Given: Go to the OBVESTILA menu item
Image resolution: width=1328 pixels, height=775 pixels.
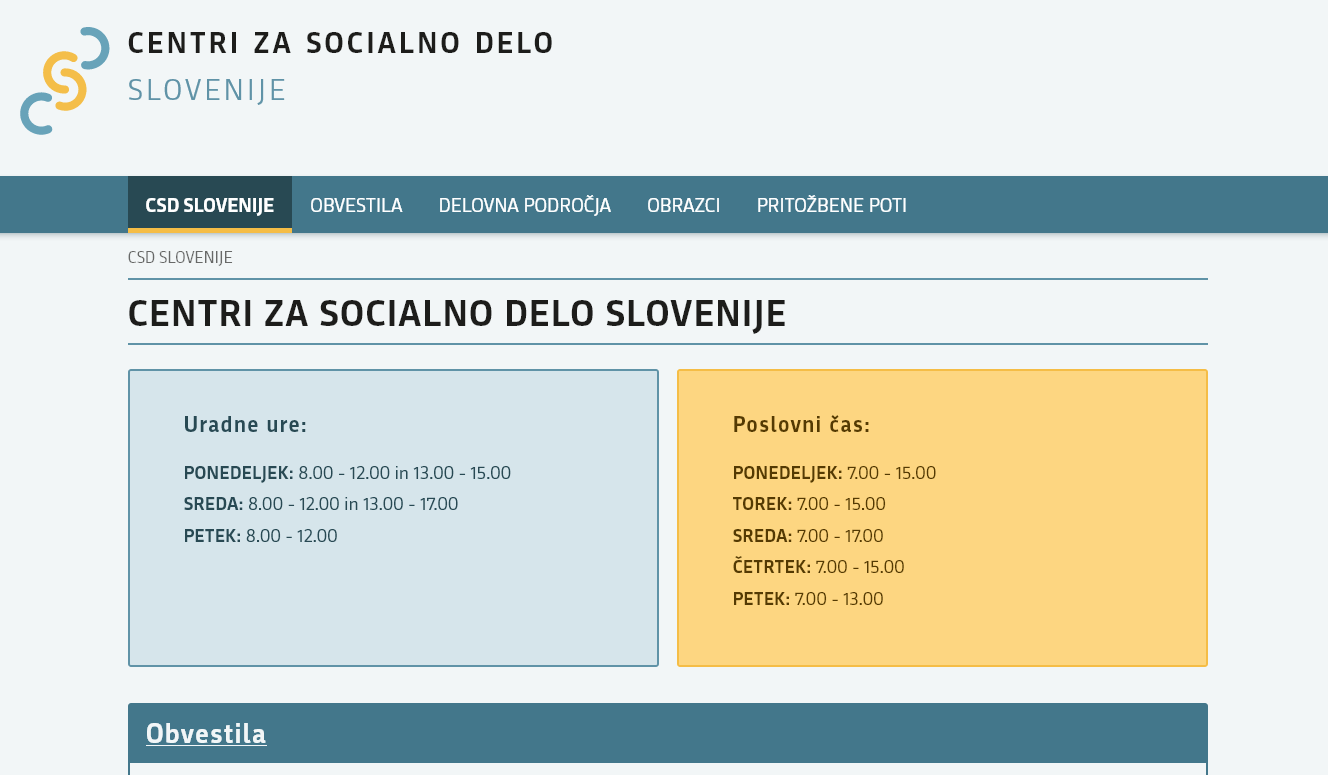Looking at the screenshot, I should [x=356, y=205].
